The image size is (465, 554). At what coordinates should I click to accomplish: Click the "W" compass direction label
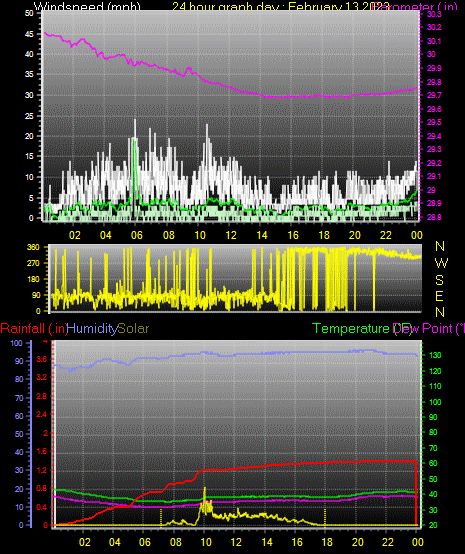pos(441,263)
